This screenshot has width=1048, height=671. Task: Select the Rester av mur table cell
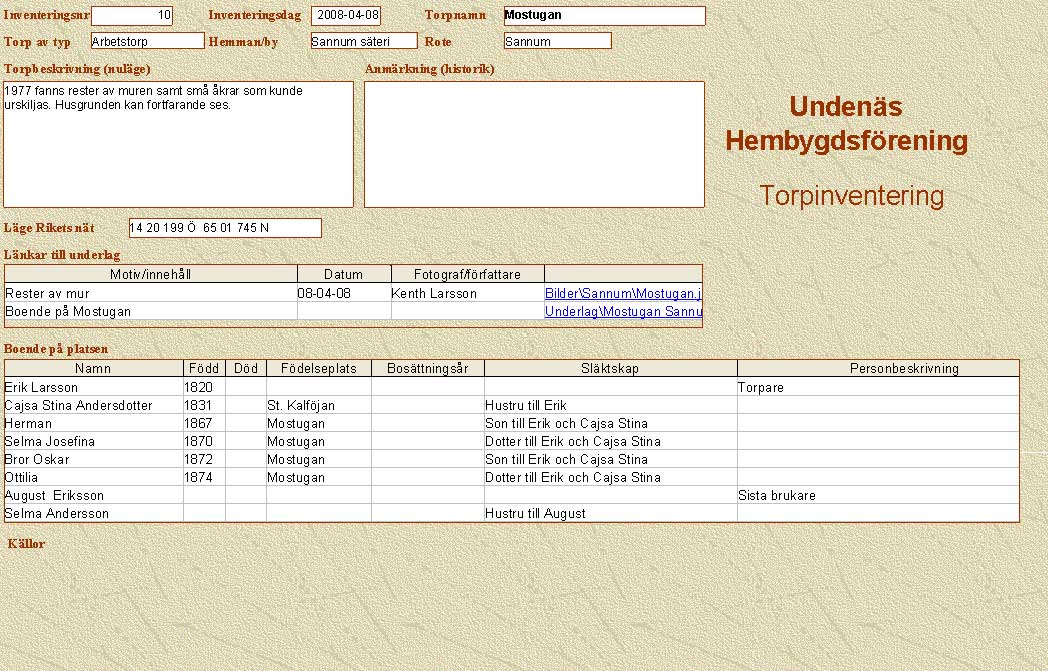[150, 294]
